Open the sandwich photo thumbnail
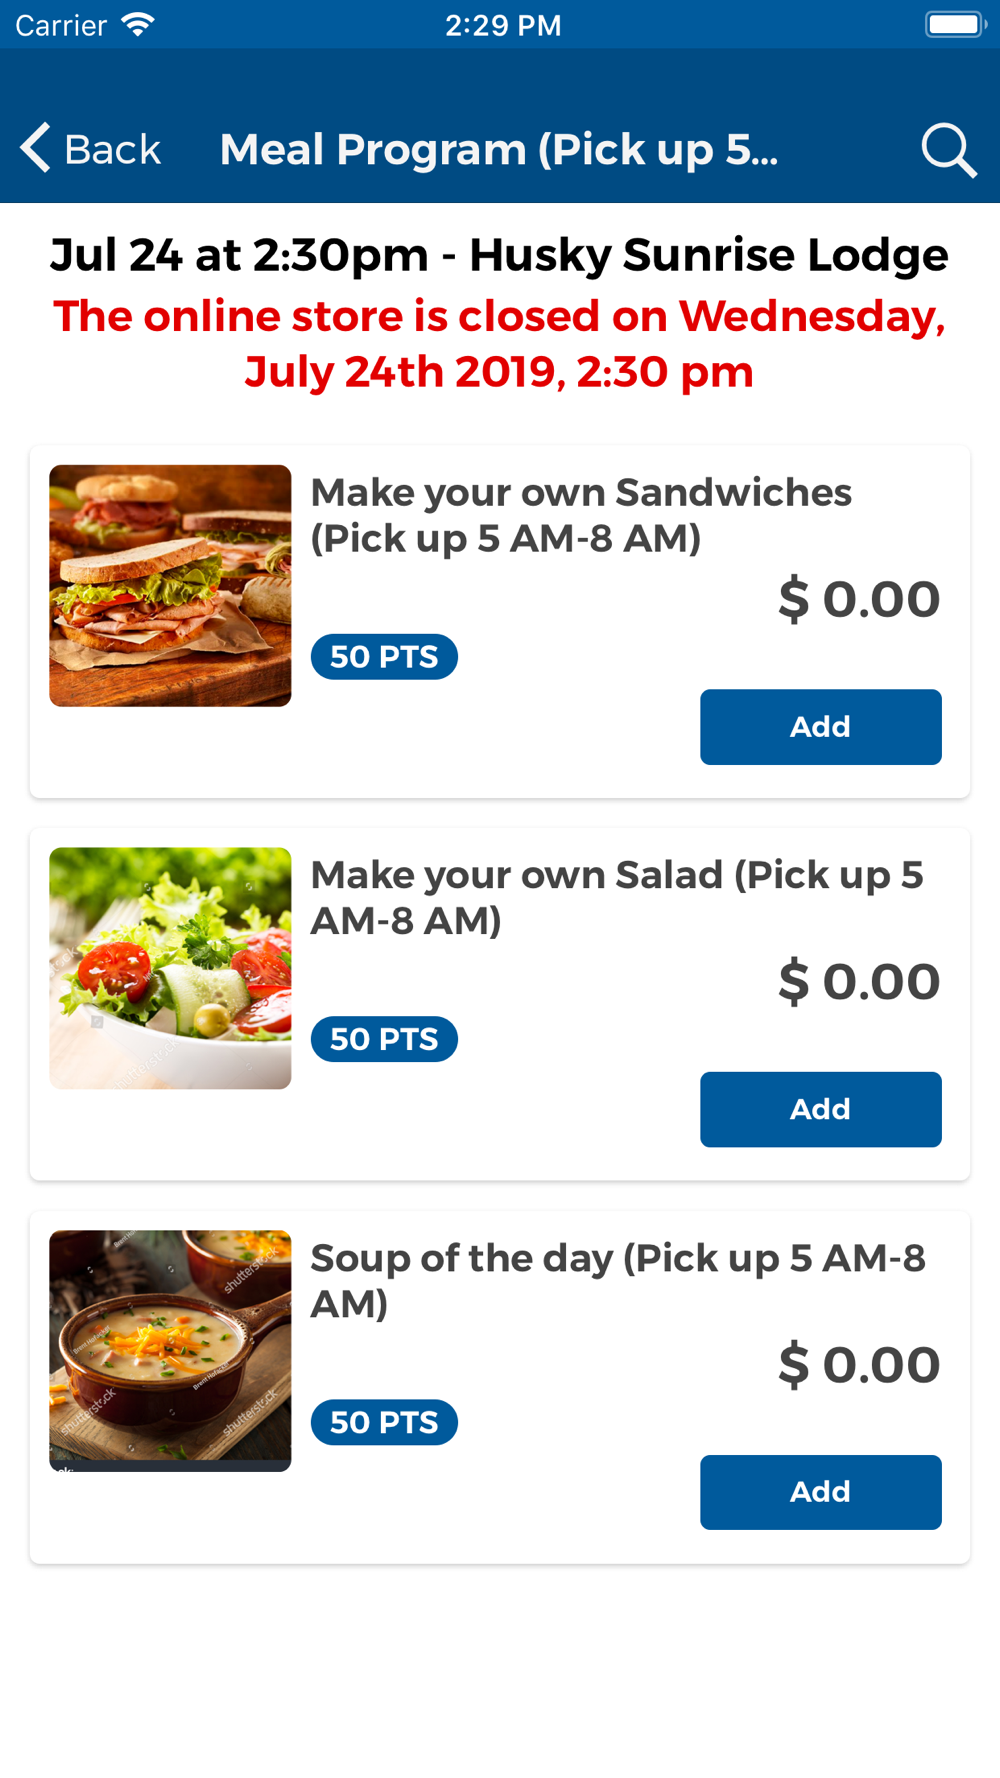This screenshot has width=1000, height=1778. (170, 586)
